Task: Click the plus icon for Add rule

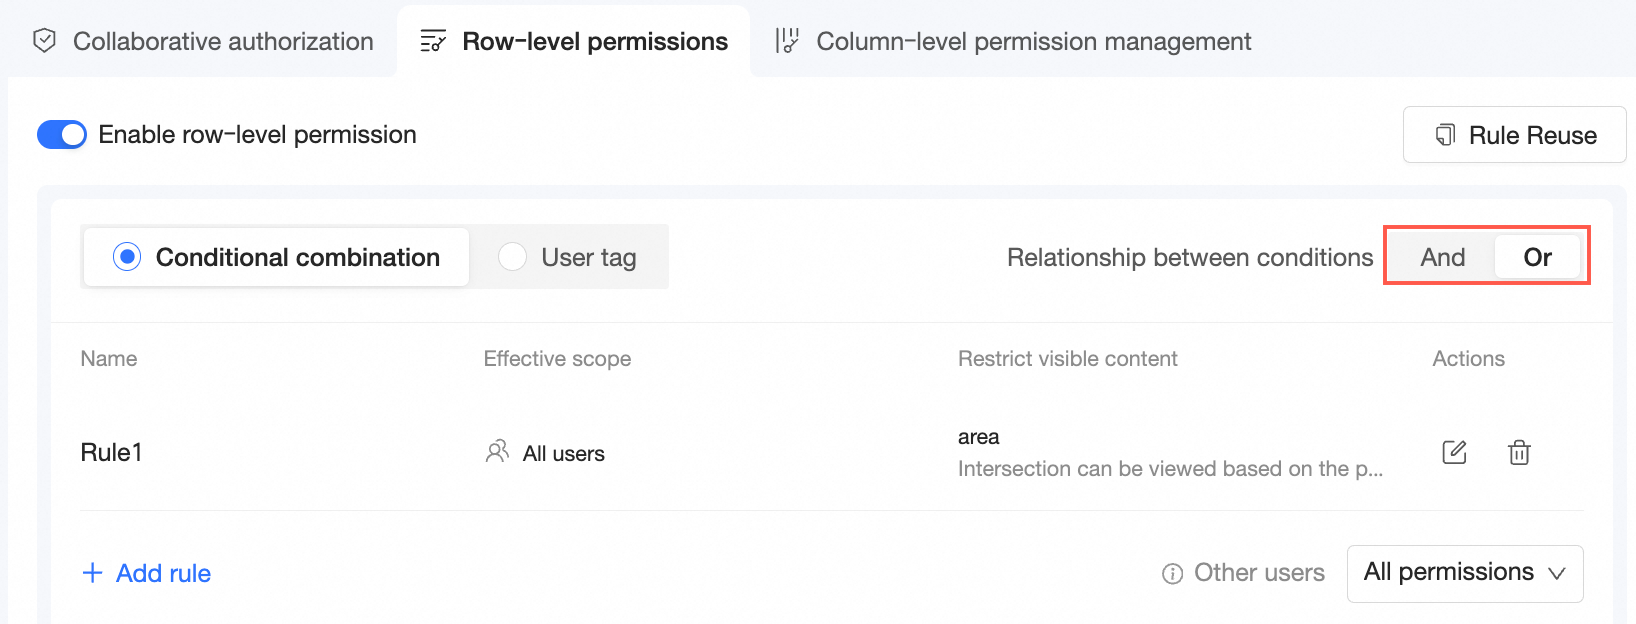Action: click(92, 573)
